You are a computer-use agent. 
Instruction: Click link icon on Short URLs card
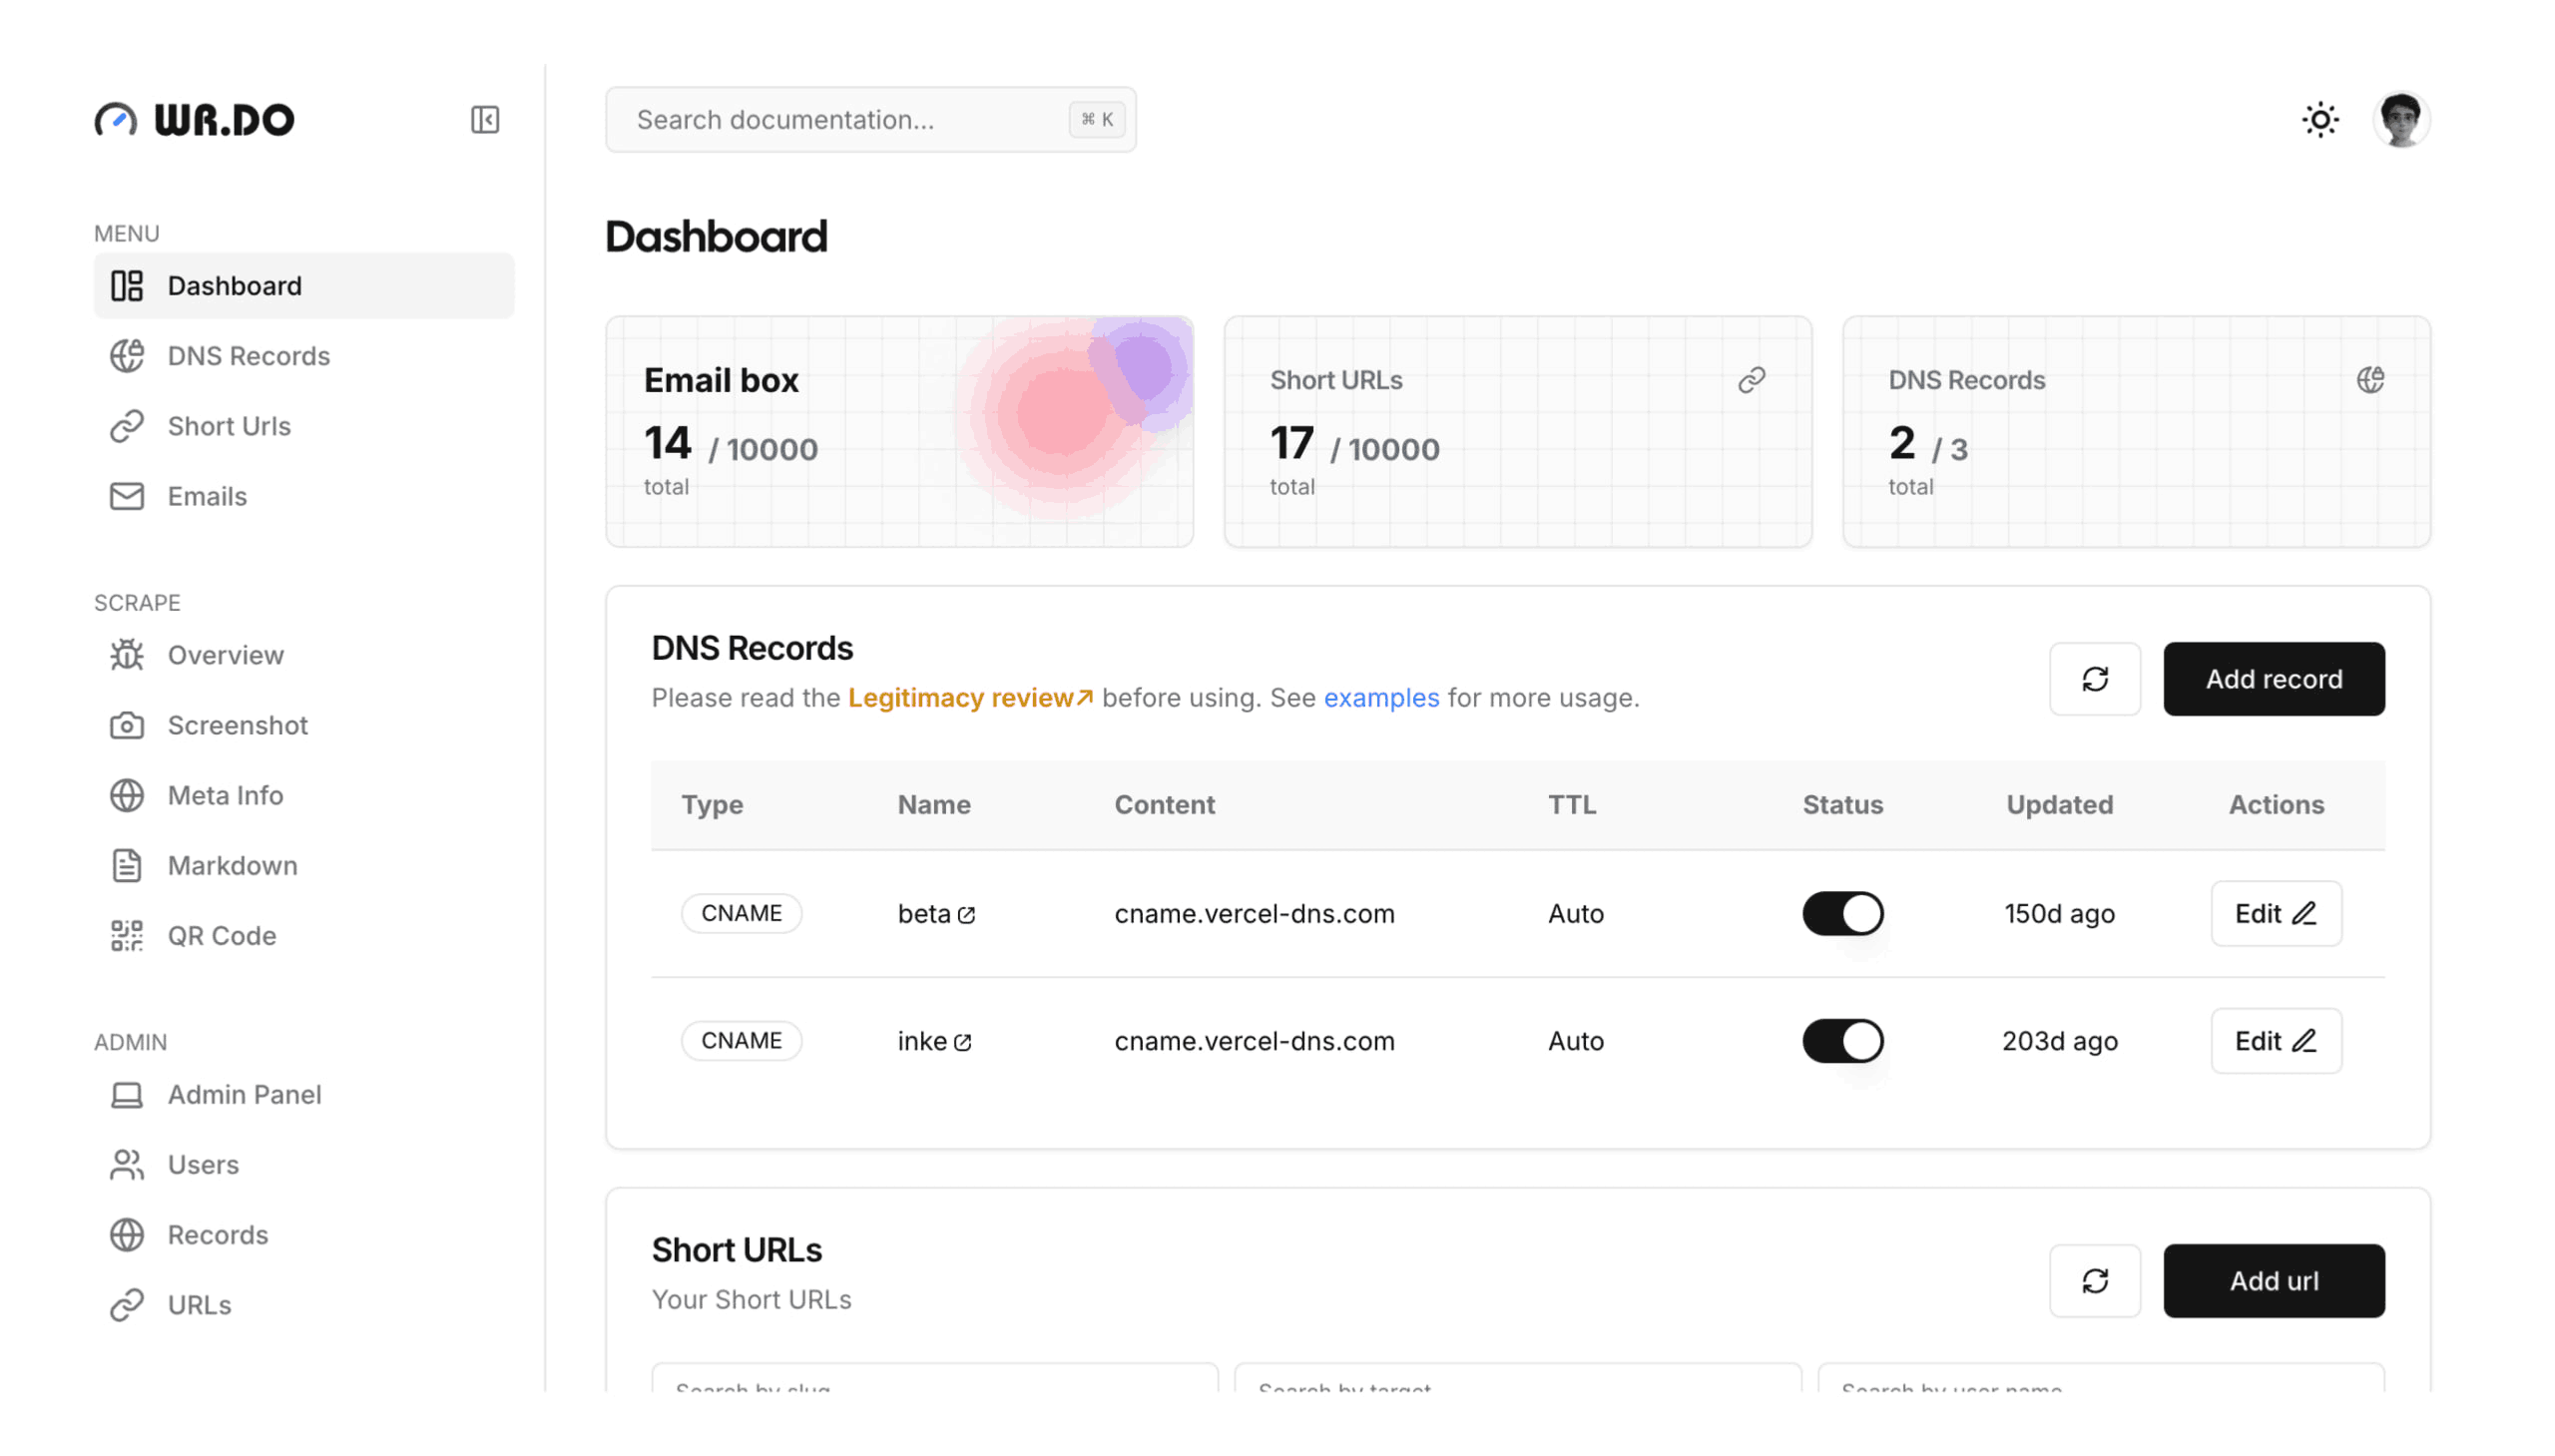pyautogui.click(x=1750, y=380)
